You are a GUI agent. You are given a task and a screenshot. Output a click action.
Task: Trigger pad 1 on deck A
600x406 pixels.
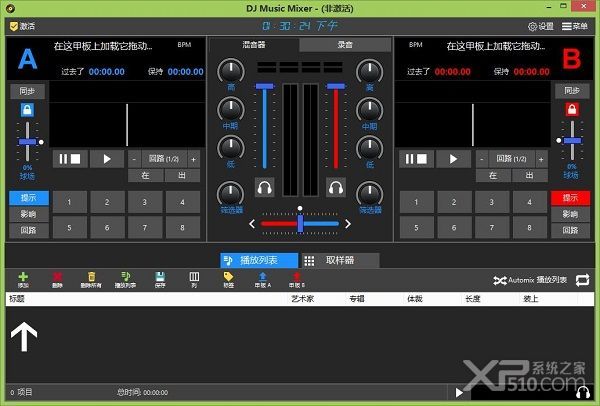69,202
